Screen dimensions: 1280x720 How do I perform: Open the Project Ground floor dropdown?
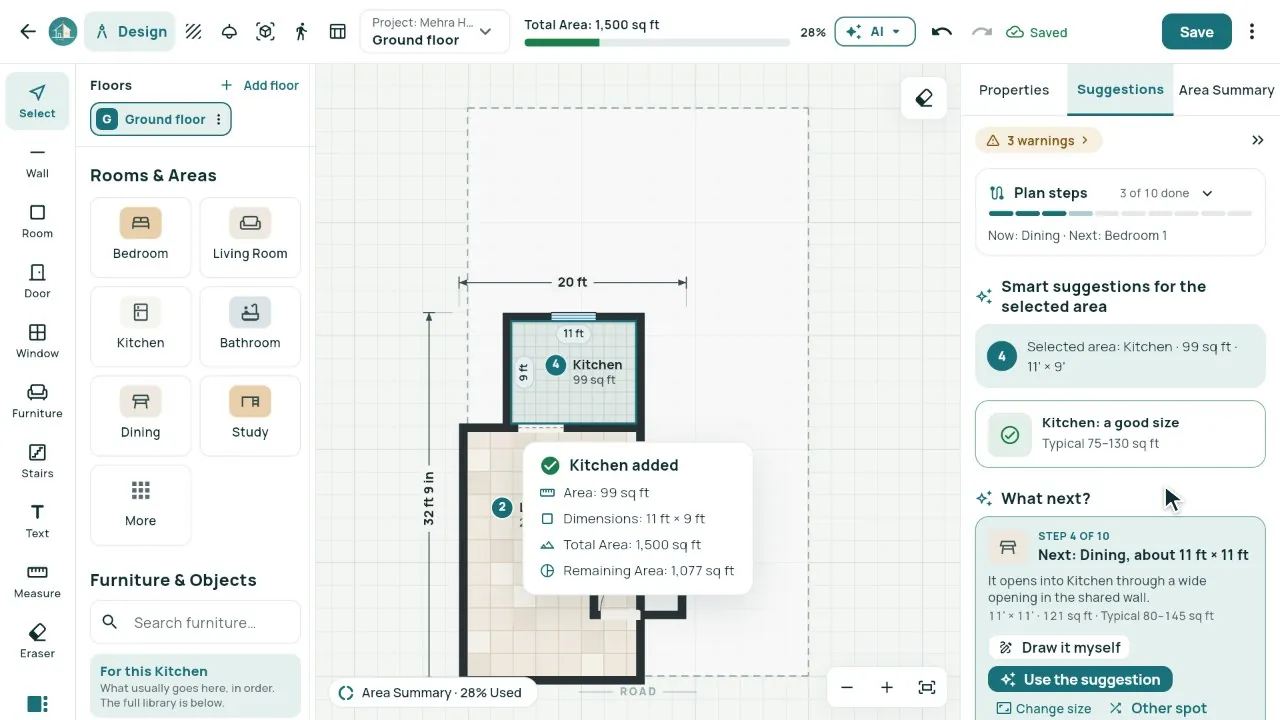coord(434,32)
